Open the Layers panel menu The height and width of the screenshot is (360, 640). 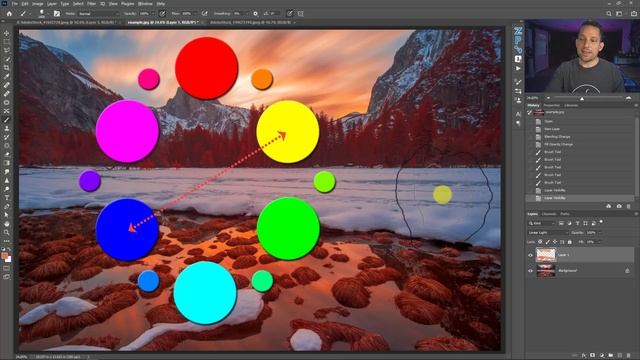[x=636, y=213]
